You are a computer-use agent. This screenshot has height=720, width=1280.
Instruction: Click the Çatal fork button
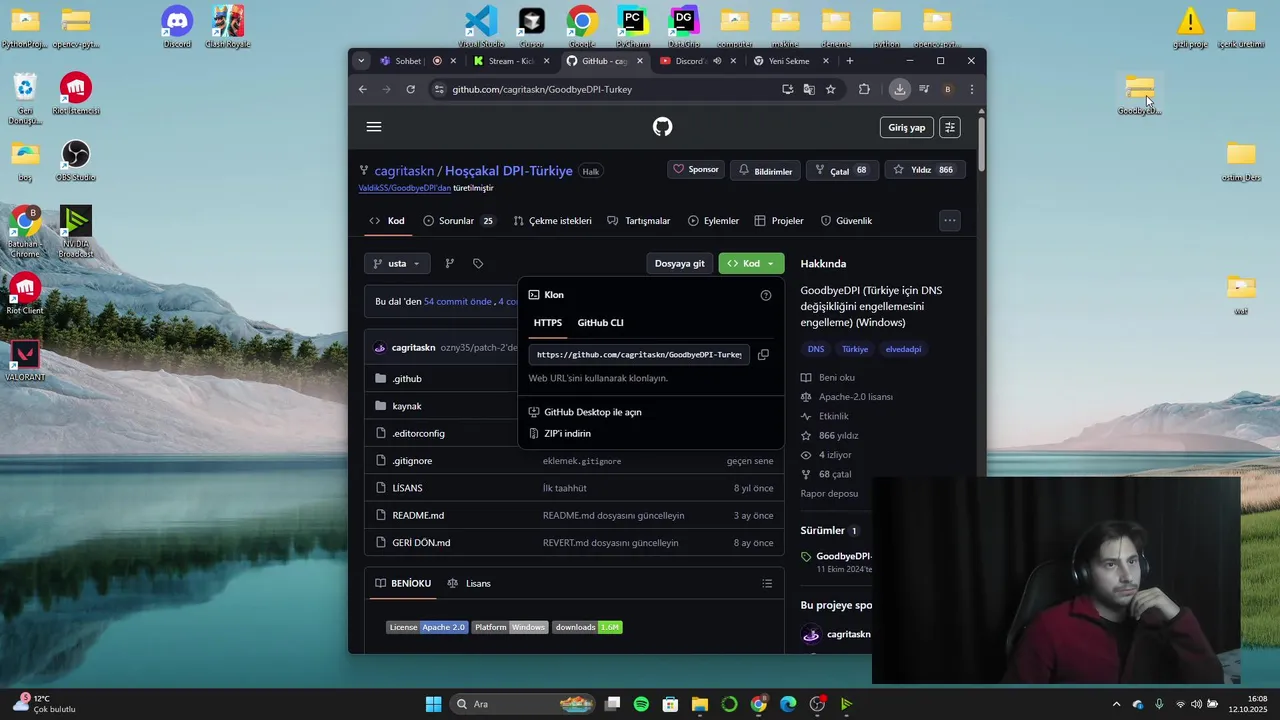tap(842, 171)
